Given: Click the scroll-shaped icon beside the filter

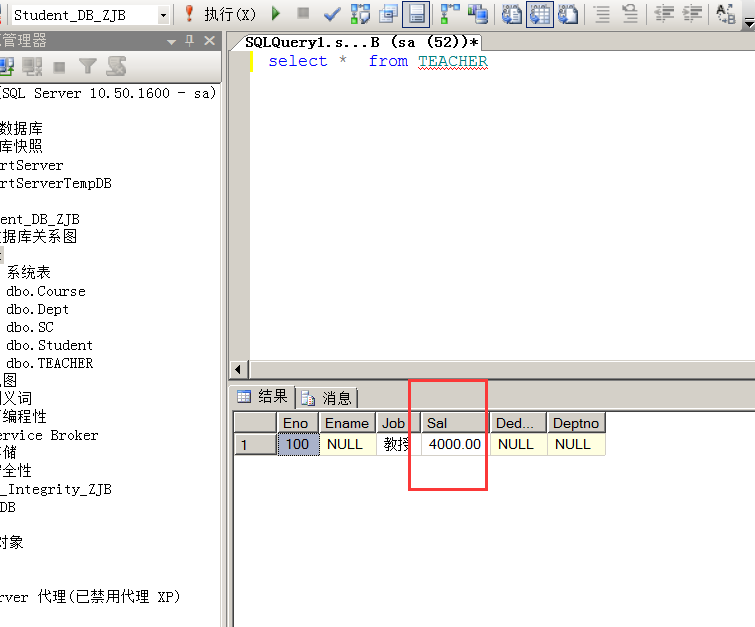Looking at the screenshot, I should coord(116,66).
